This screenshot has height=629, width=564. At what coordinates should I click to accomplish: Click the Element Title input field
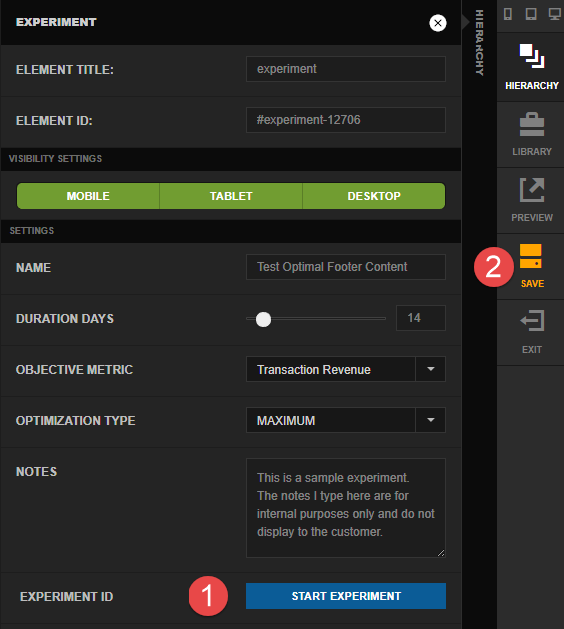point(346,69)
